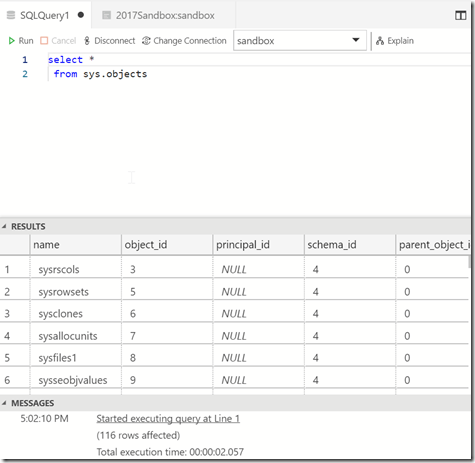The height and width of the screenshot is (463, 475).
Task: Select the 'name' column header
Action: 76,245
